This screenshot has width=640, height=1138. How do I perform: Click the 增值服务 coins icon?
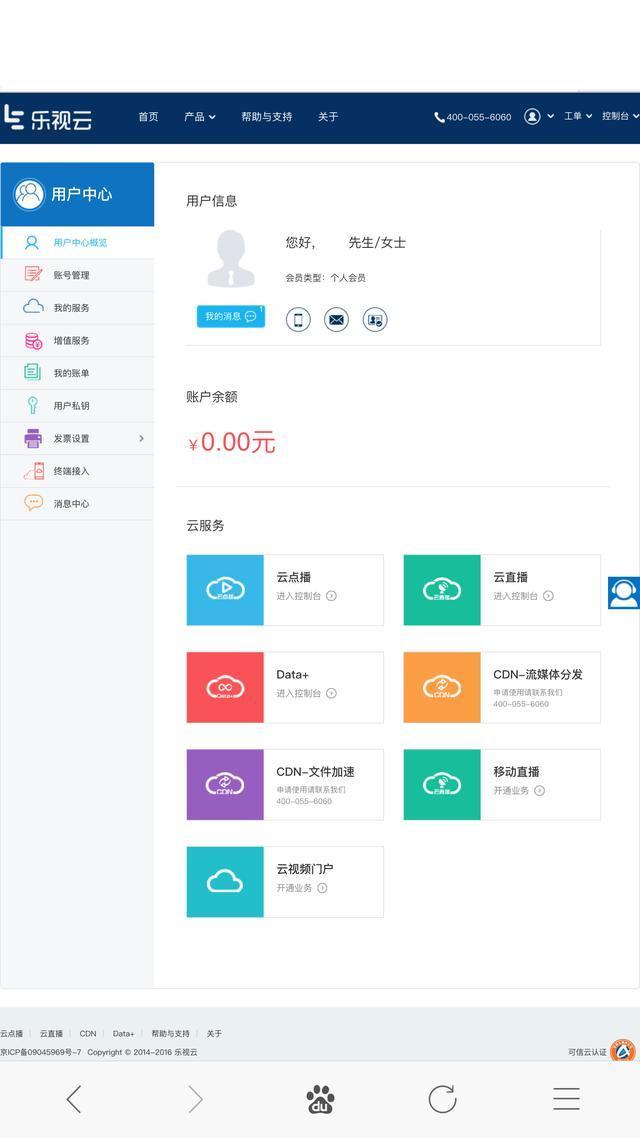tap(33, 340)
